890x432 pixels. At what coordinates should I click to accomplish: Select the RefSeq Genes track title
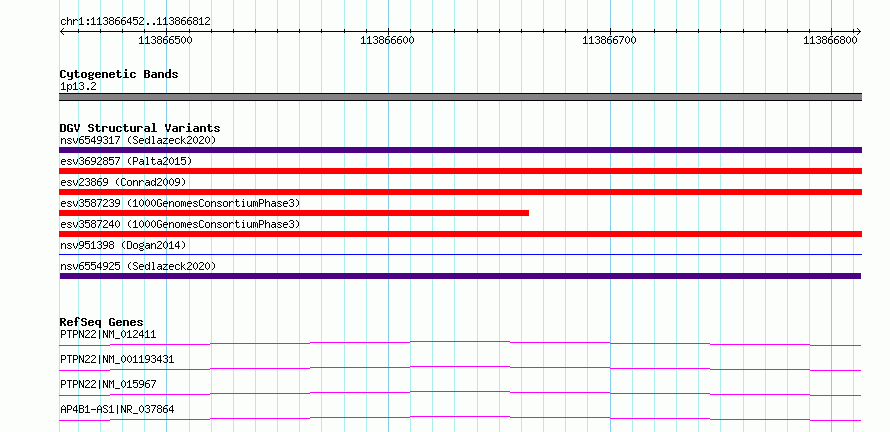coord(101,323)
